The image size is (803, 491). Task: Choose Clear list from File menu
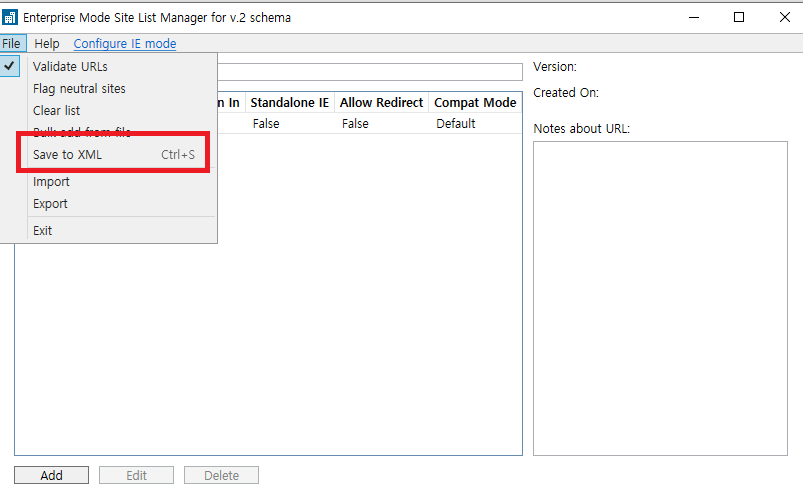click(109, 111)
